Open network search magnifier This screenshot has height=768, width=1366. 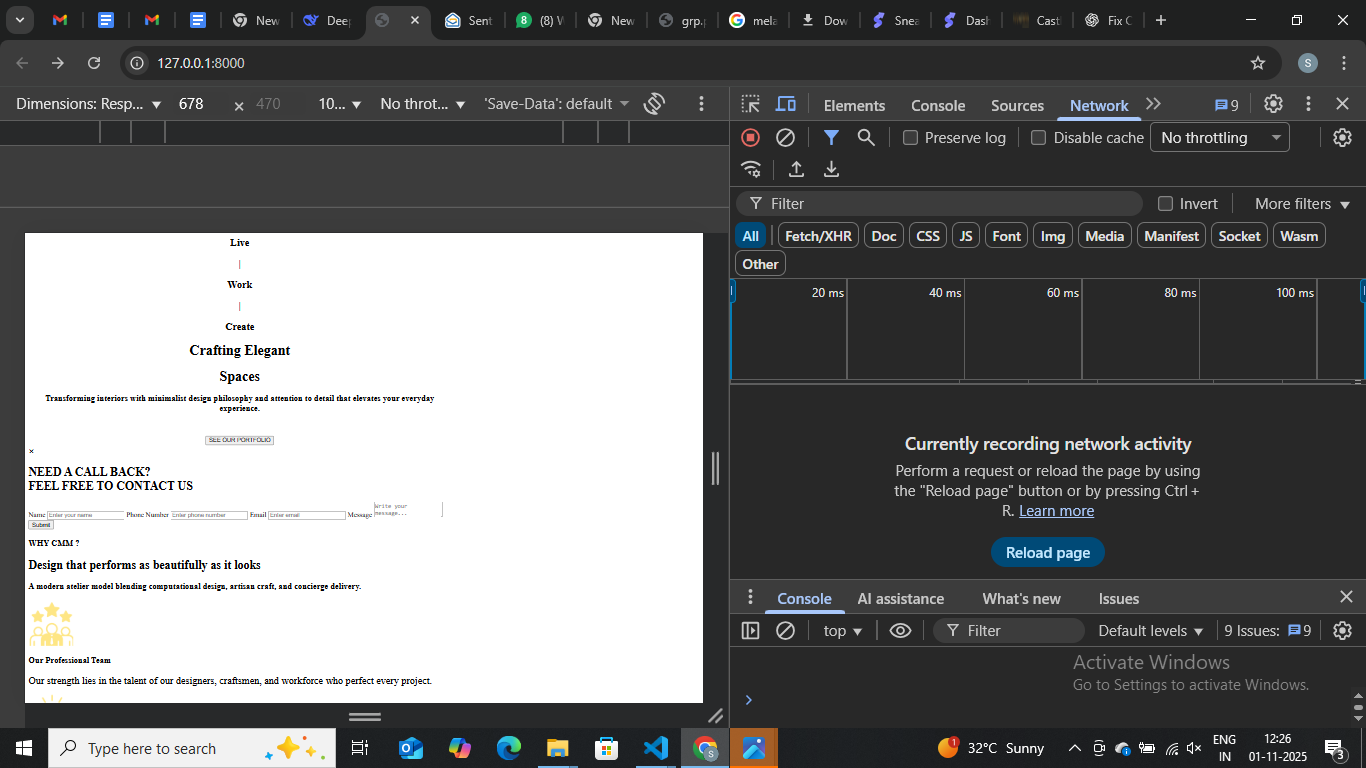866,138
